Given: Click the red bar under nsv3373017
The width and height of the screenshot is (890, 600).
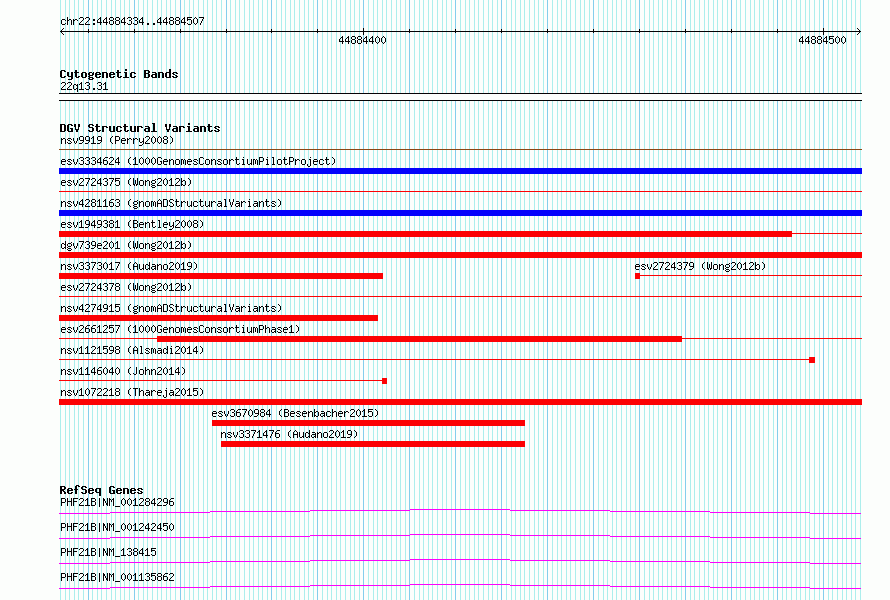Looking at the screenshot, I should [221, 276].
